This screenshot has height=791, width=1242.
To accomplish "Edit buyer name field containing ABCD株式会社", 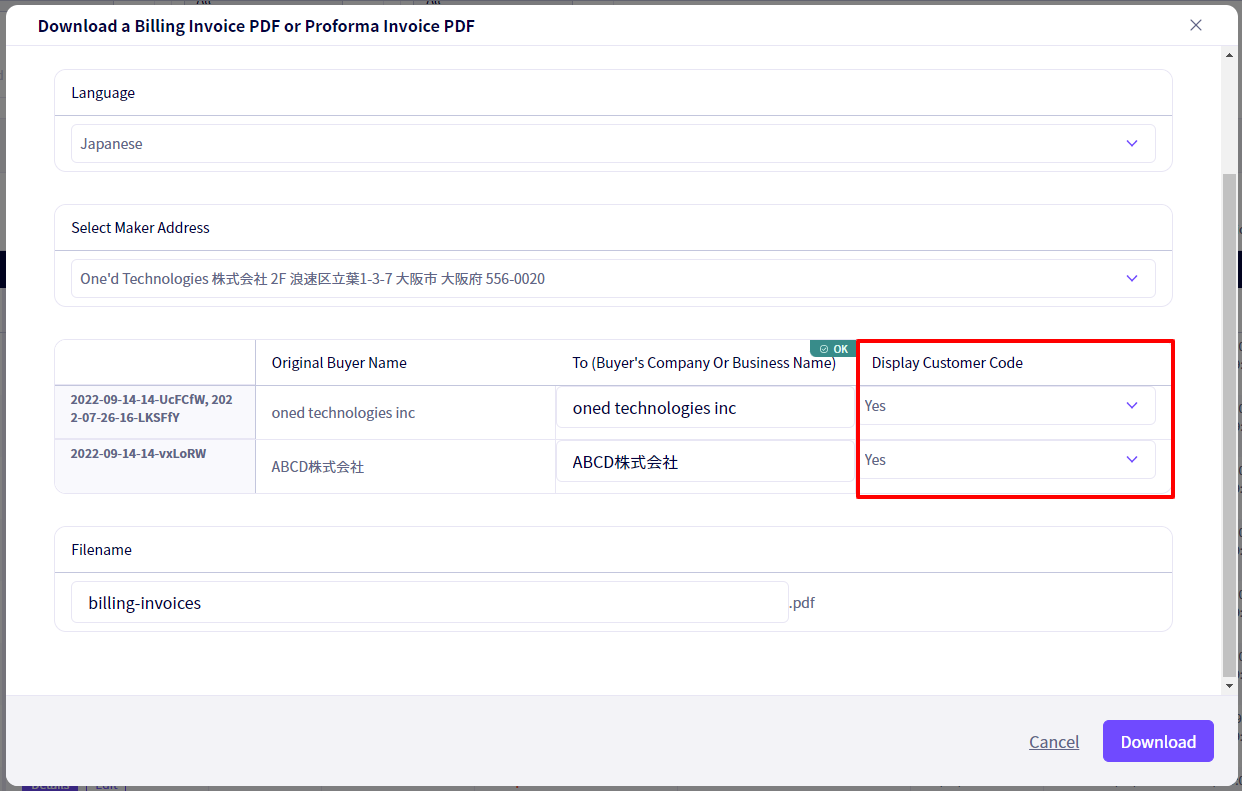I will [705, 462].
